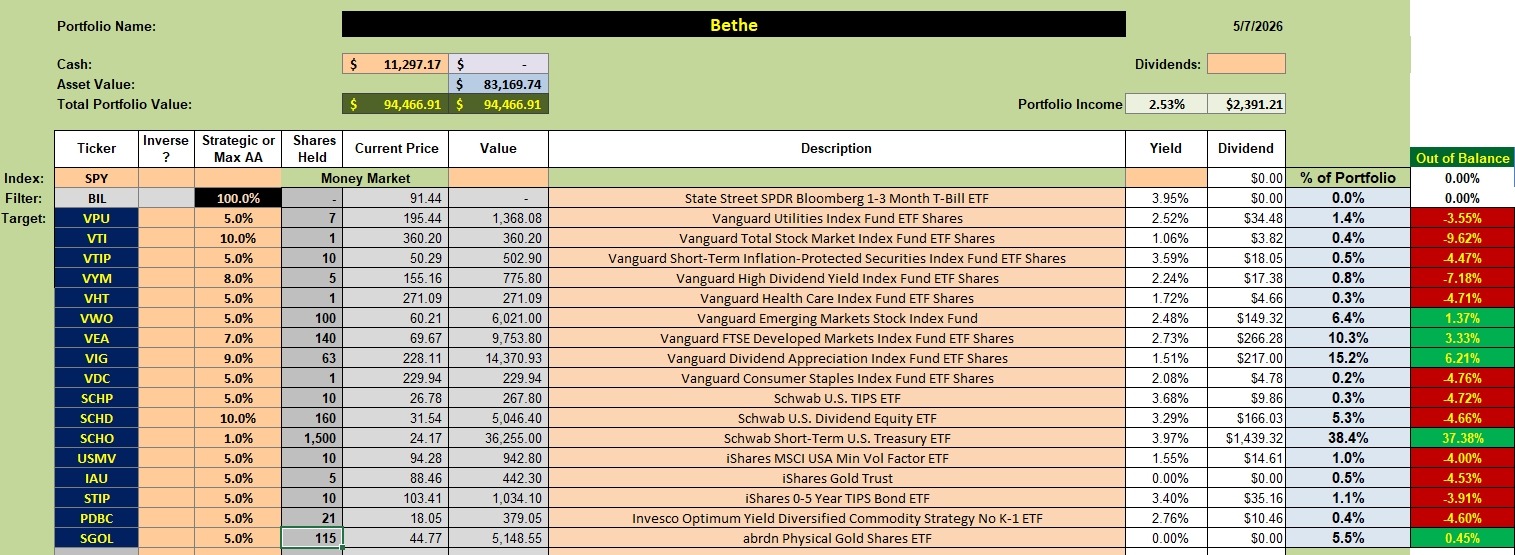Select the VDC ticker cell
1515x555 pixels.
click(97, 378)
